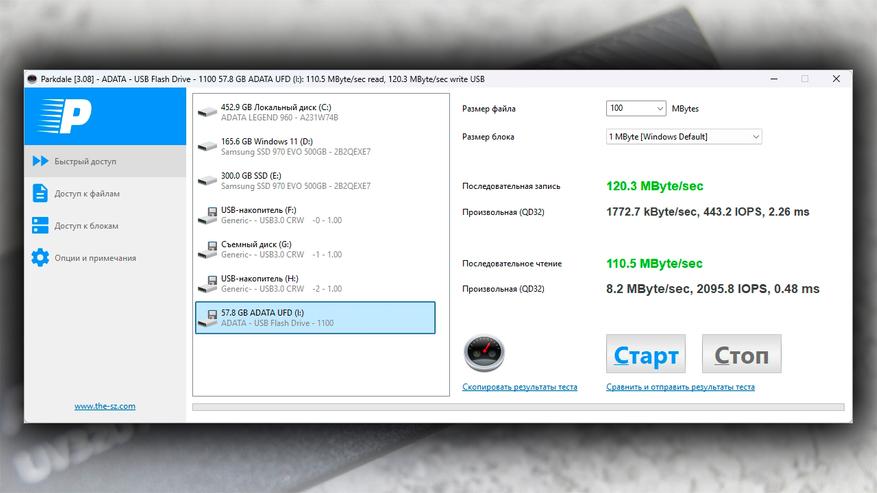Open the file size dropdown showing 100
Image resolution: width=877 pixels, height=493 pixels.
636,108
